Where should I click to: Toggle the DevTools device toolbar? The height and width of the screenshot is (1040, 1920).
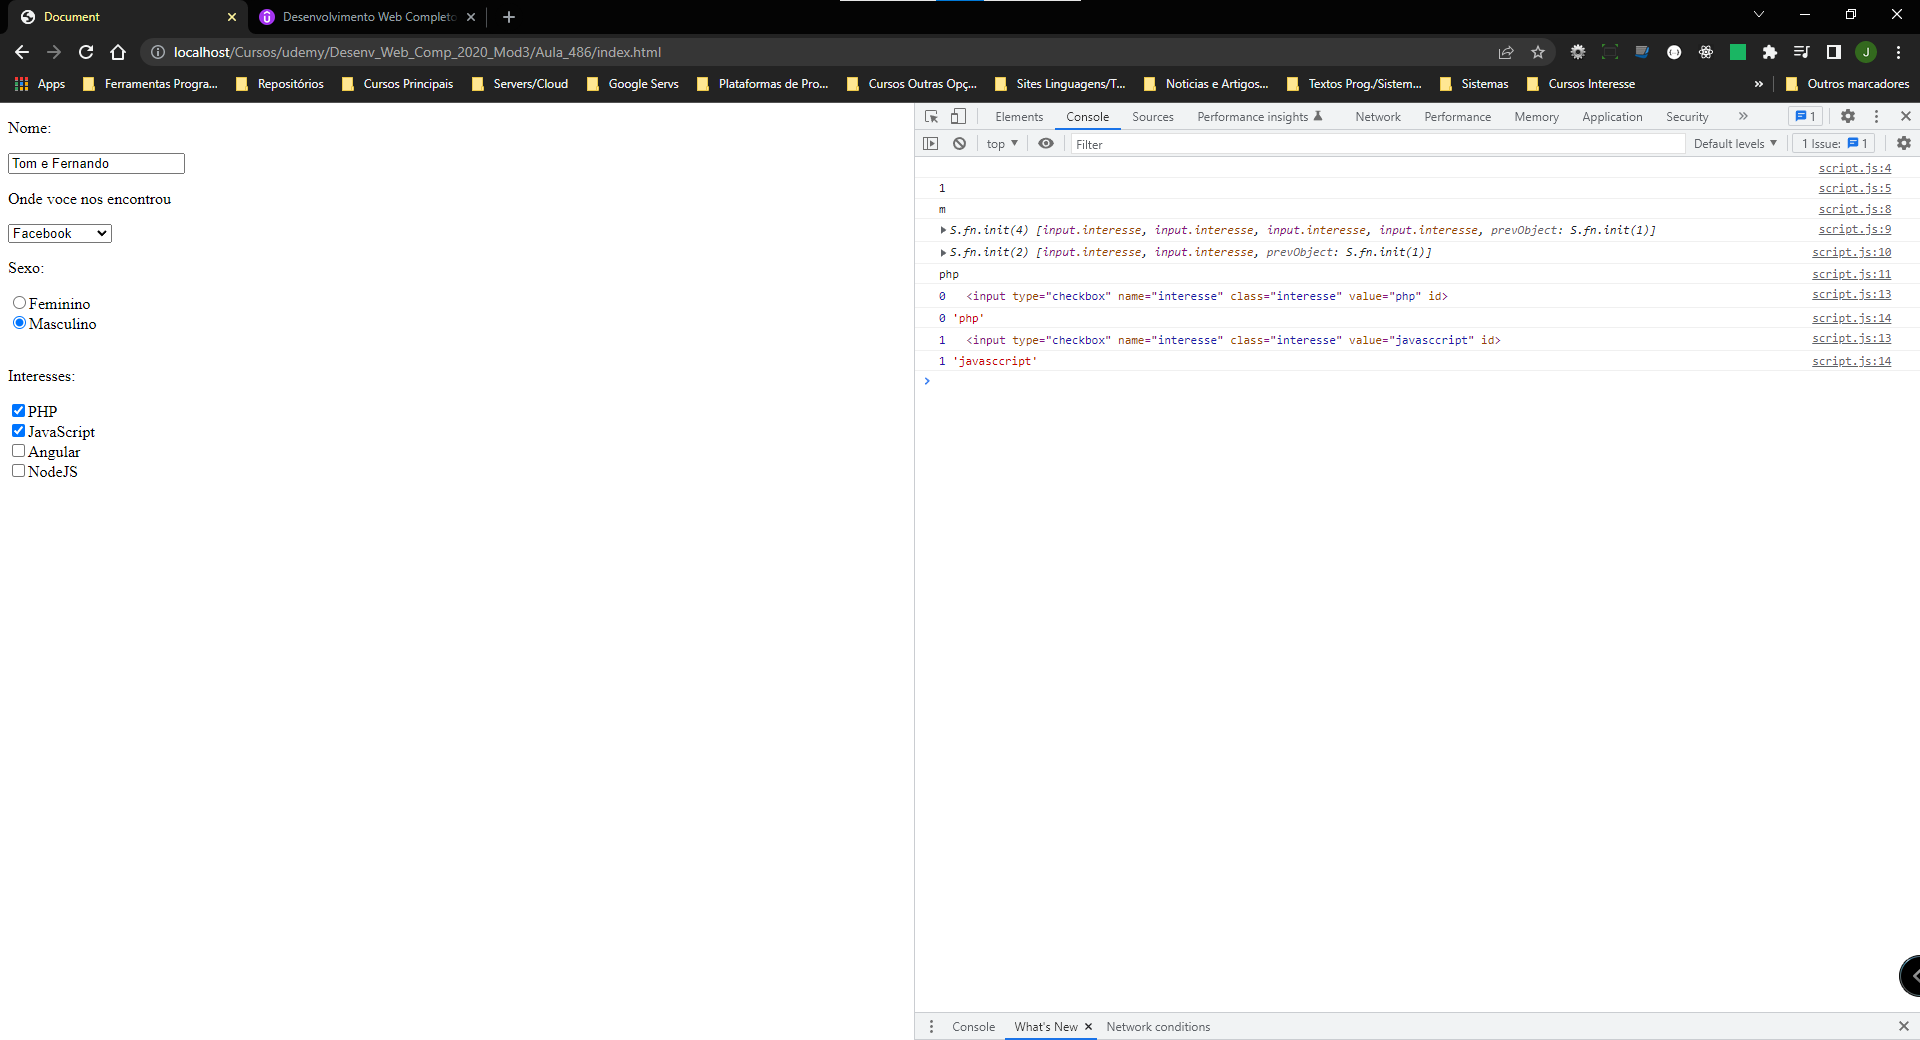(x=958, y=116)
